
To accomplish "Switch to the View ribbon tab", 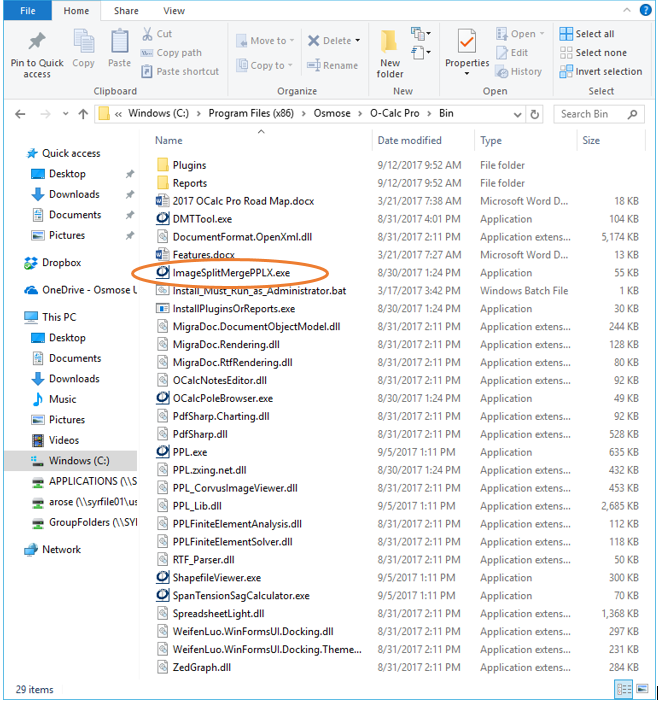I will click(x=174, y=11).
